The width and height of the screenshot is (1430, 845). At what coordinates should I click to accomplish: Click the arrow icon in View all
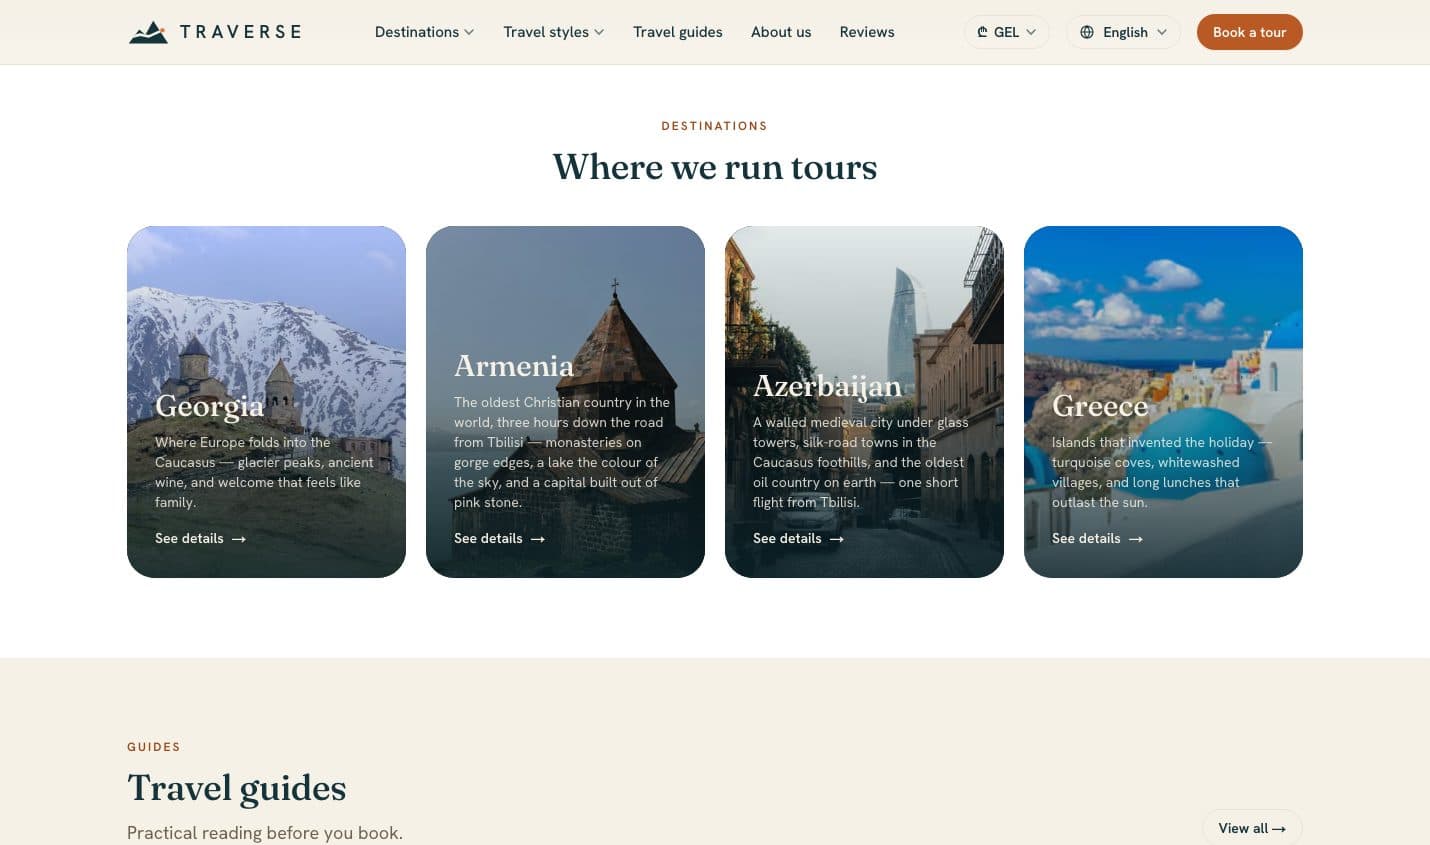pos(1279,829)
